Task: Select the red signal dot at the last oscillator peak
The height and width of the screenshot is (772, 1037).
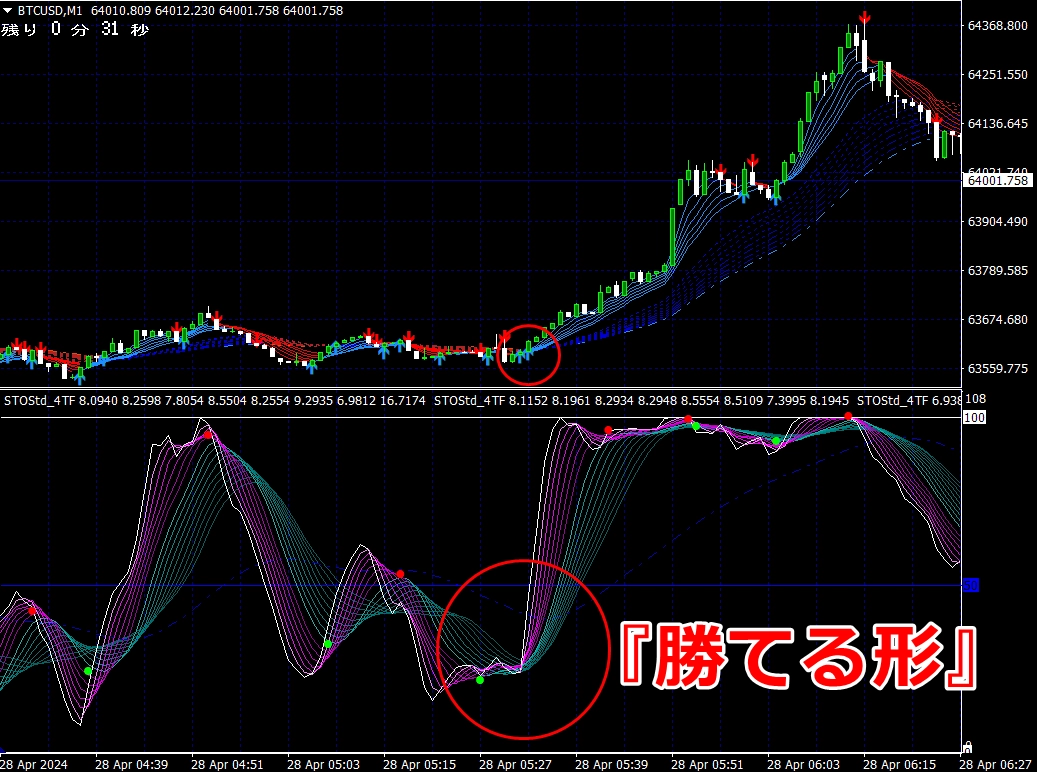Action: [849, 416]
